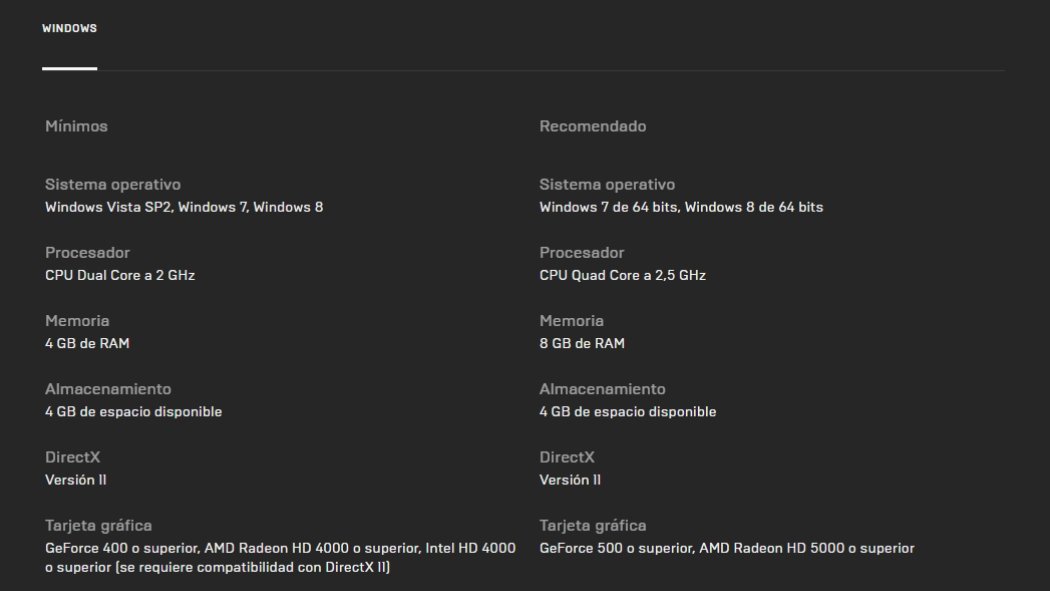
Task: Click Versión 11 text under Recomendado
Action: point(570,479)
